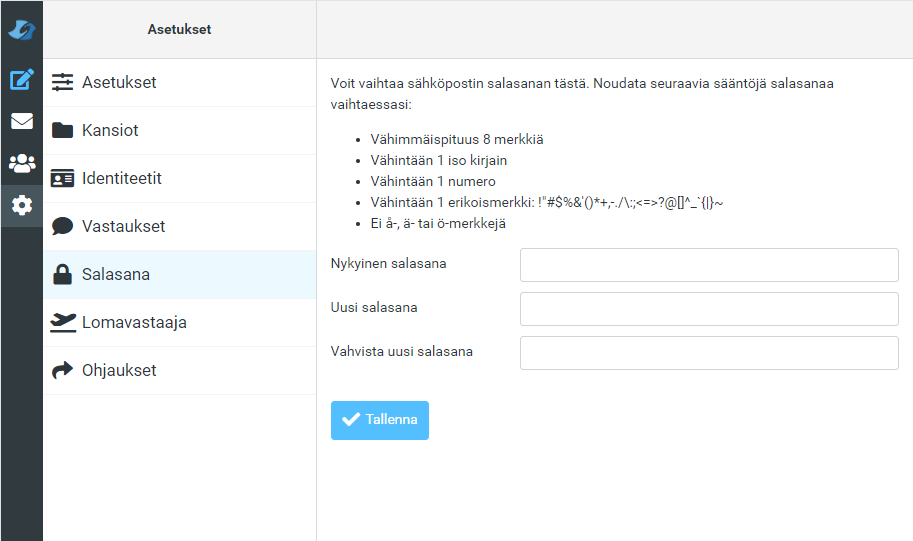Click the padlock icon beside Salasana

point(62,274)
